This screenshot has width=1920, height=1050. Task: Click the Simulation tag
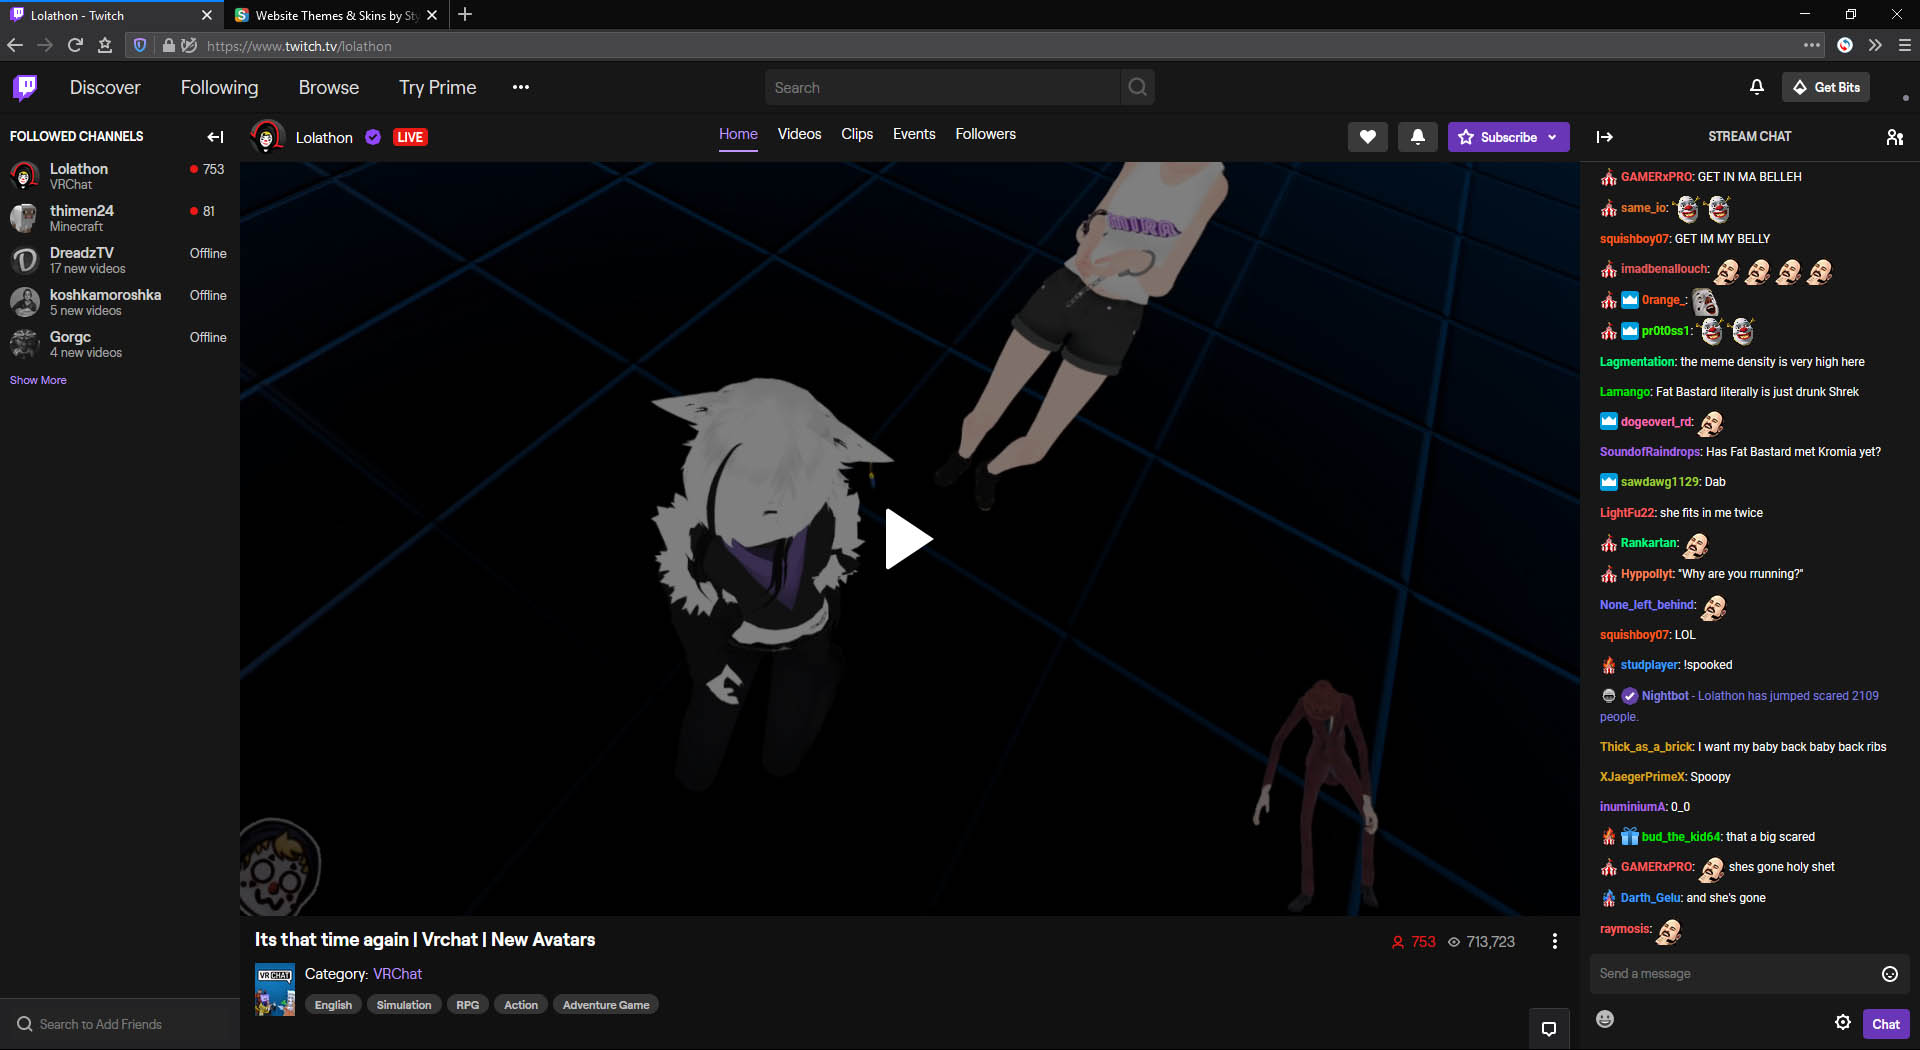coord(404,1005)
